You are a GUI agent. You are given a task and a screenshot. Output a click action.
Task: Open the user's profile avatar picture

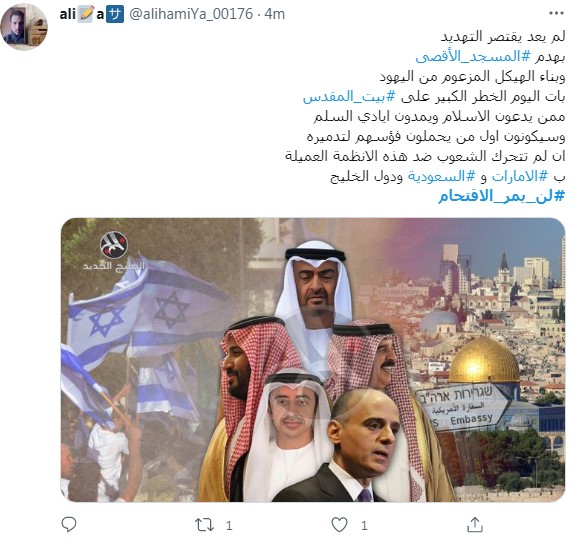coord(24,27)
